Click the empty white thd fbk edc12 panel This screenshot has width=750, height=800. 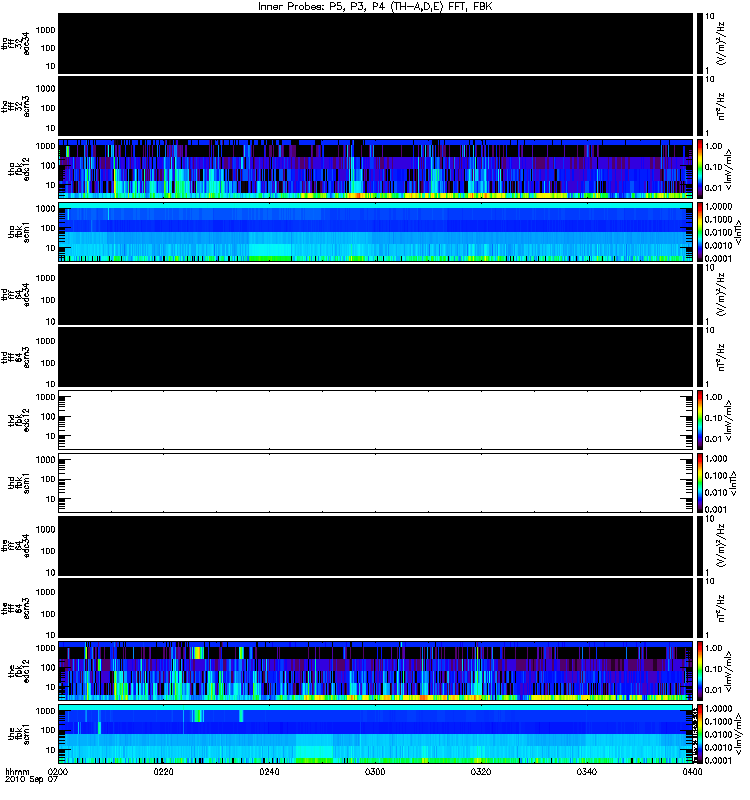[376, 420]
